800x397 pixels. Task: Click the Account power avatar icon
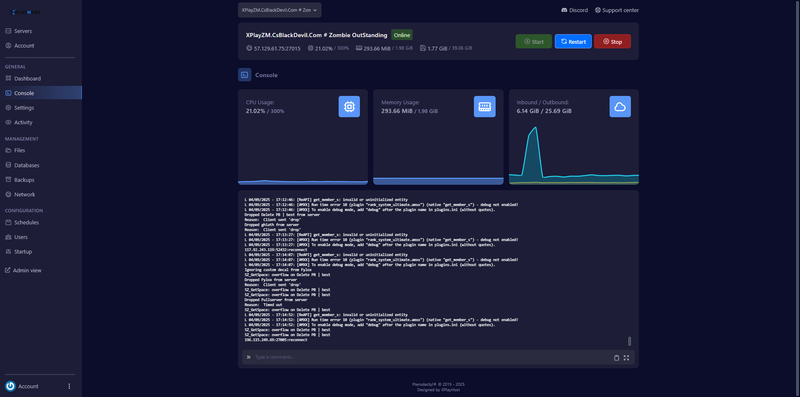point(10,386)
